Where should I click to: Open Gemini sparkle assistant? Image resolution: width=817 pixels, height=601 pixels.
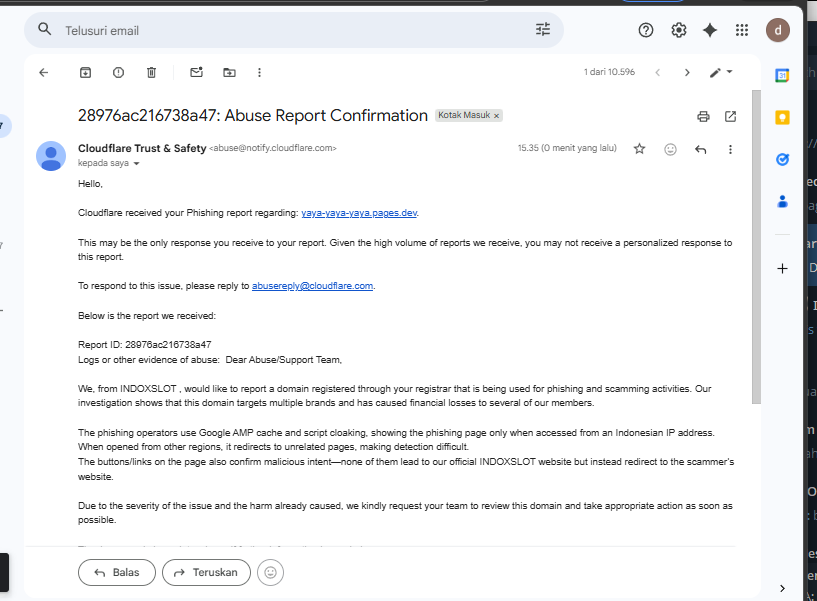[x=710, y=30]
